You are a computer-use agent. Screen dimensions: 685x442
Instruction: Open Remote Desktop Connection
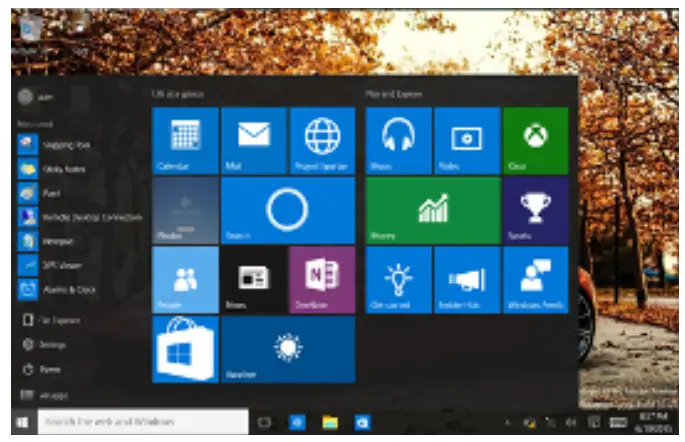pyautogui.click(x=79, y=217)
